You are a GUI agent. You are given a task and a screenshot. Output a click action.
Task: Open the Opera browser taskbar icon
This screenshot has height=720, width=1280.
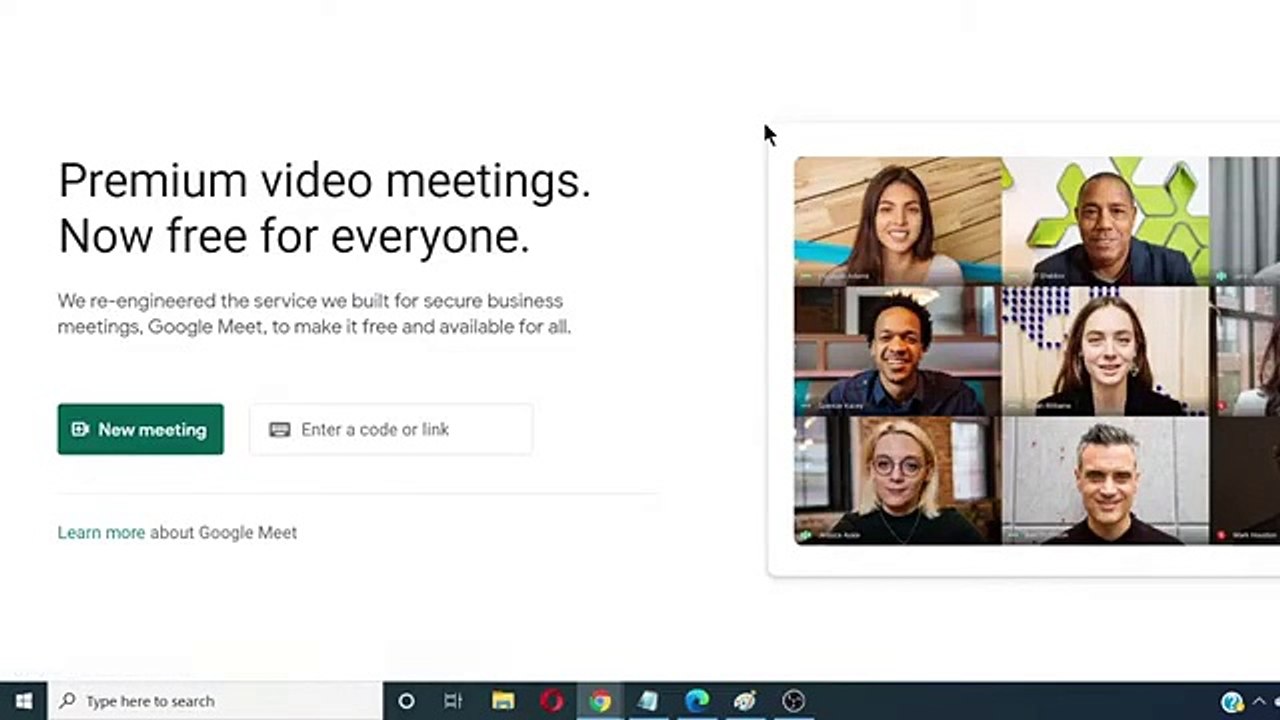pyautogui.click(x=551, y=701)
